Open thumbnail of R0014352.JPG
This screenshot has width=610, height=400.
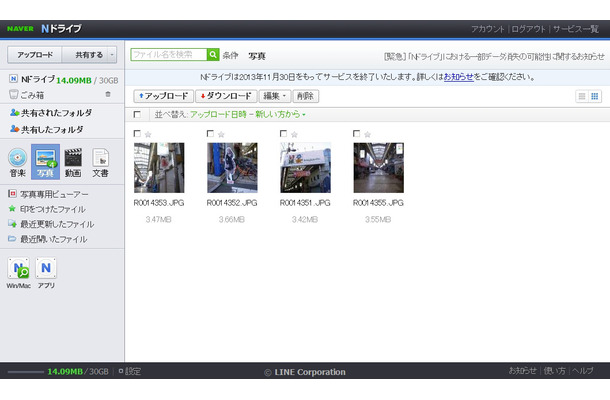[232, 168]
